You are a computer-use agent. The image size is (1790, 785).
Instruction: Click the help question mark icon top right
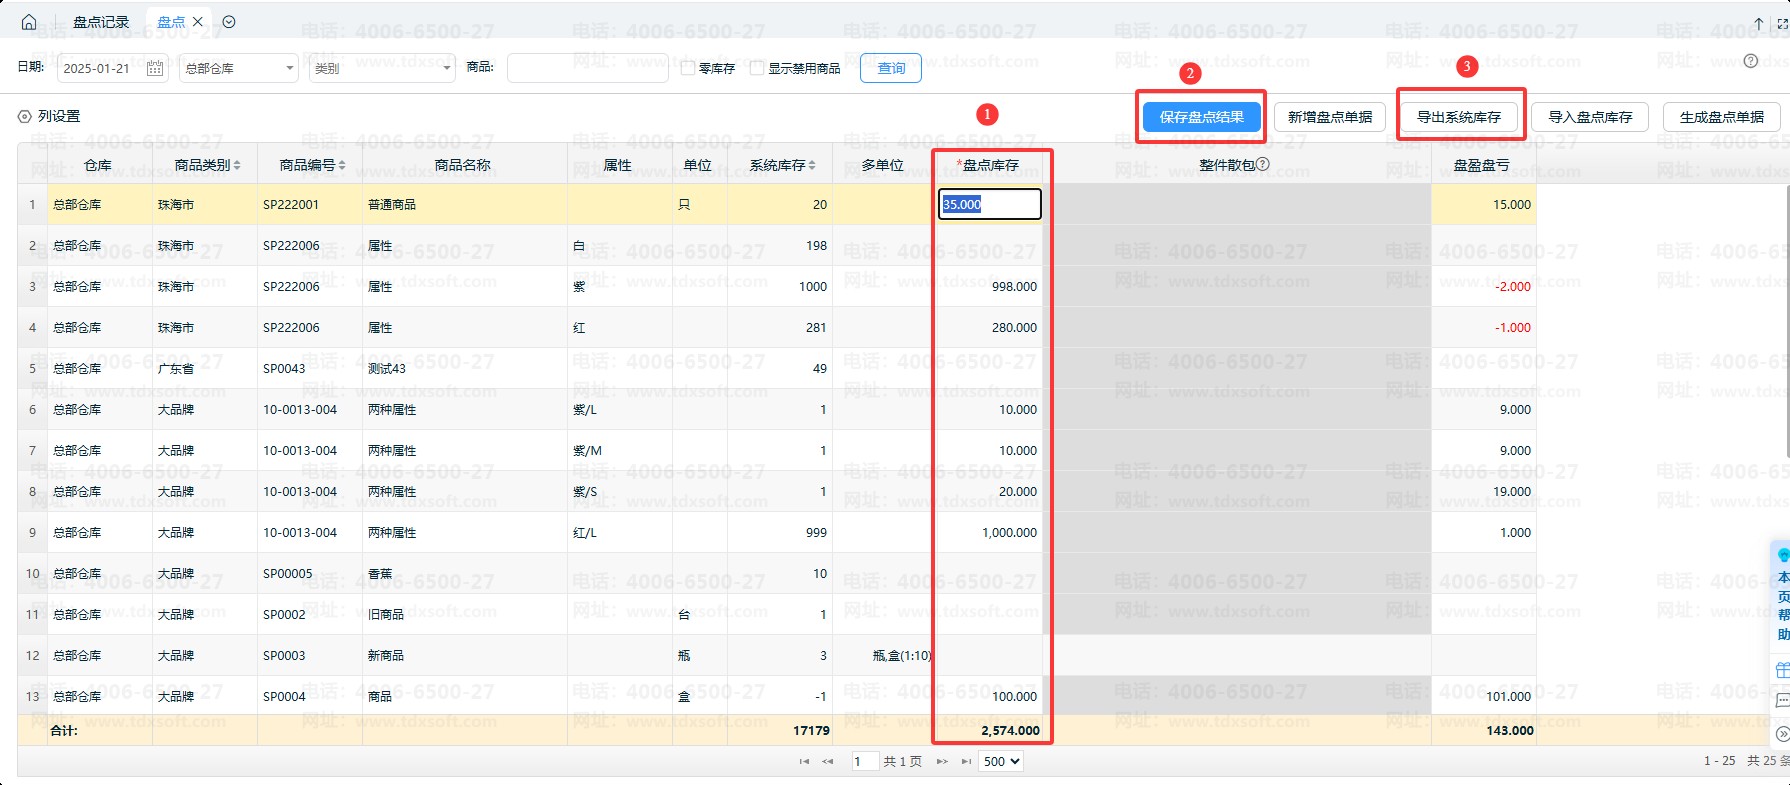pyautogui.click(x=1750, y=61)
